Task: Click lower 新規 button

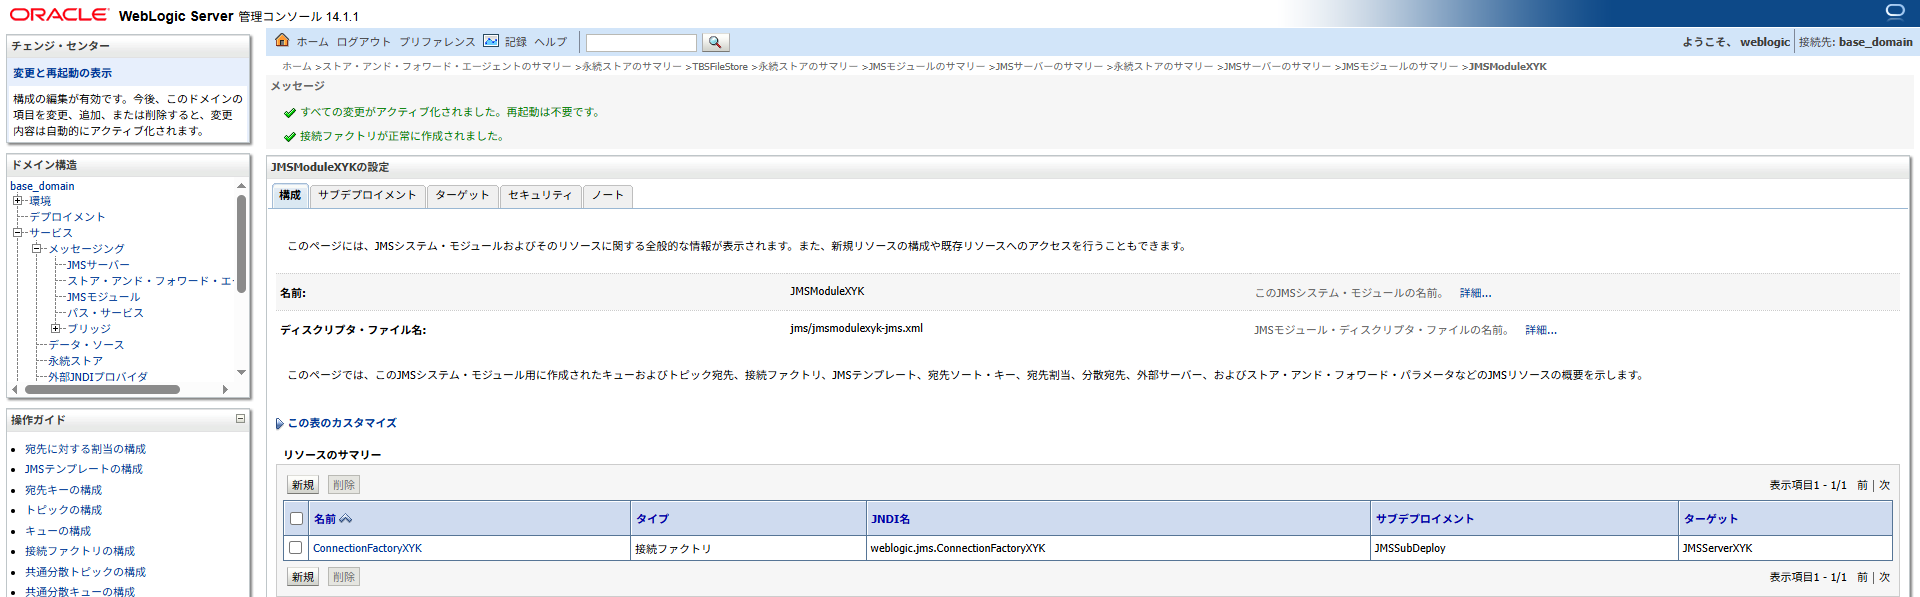Action: pyautogui.click(x=303, y=577)
